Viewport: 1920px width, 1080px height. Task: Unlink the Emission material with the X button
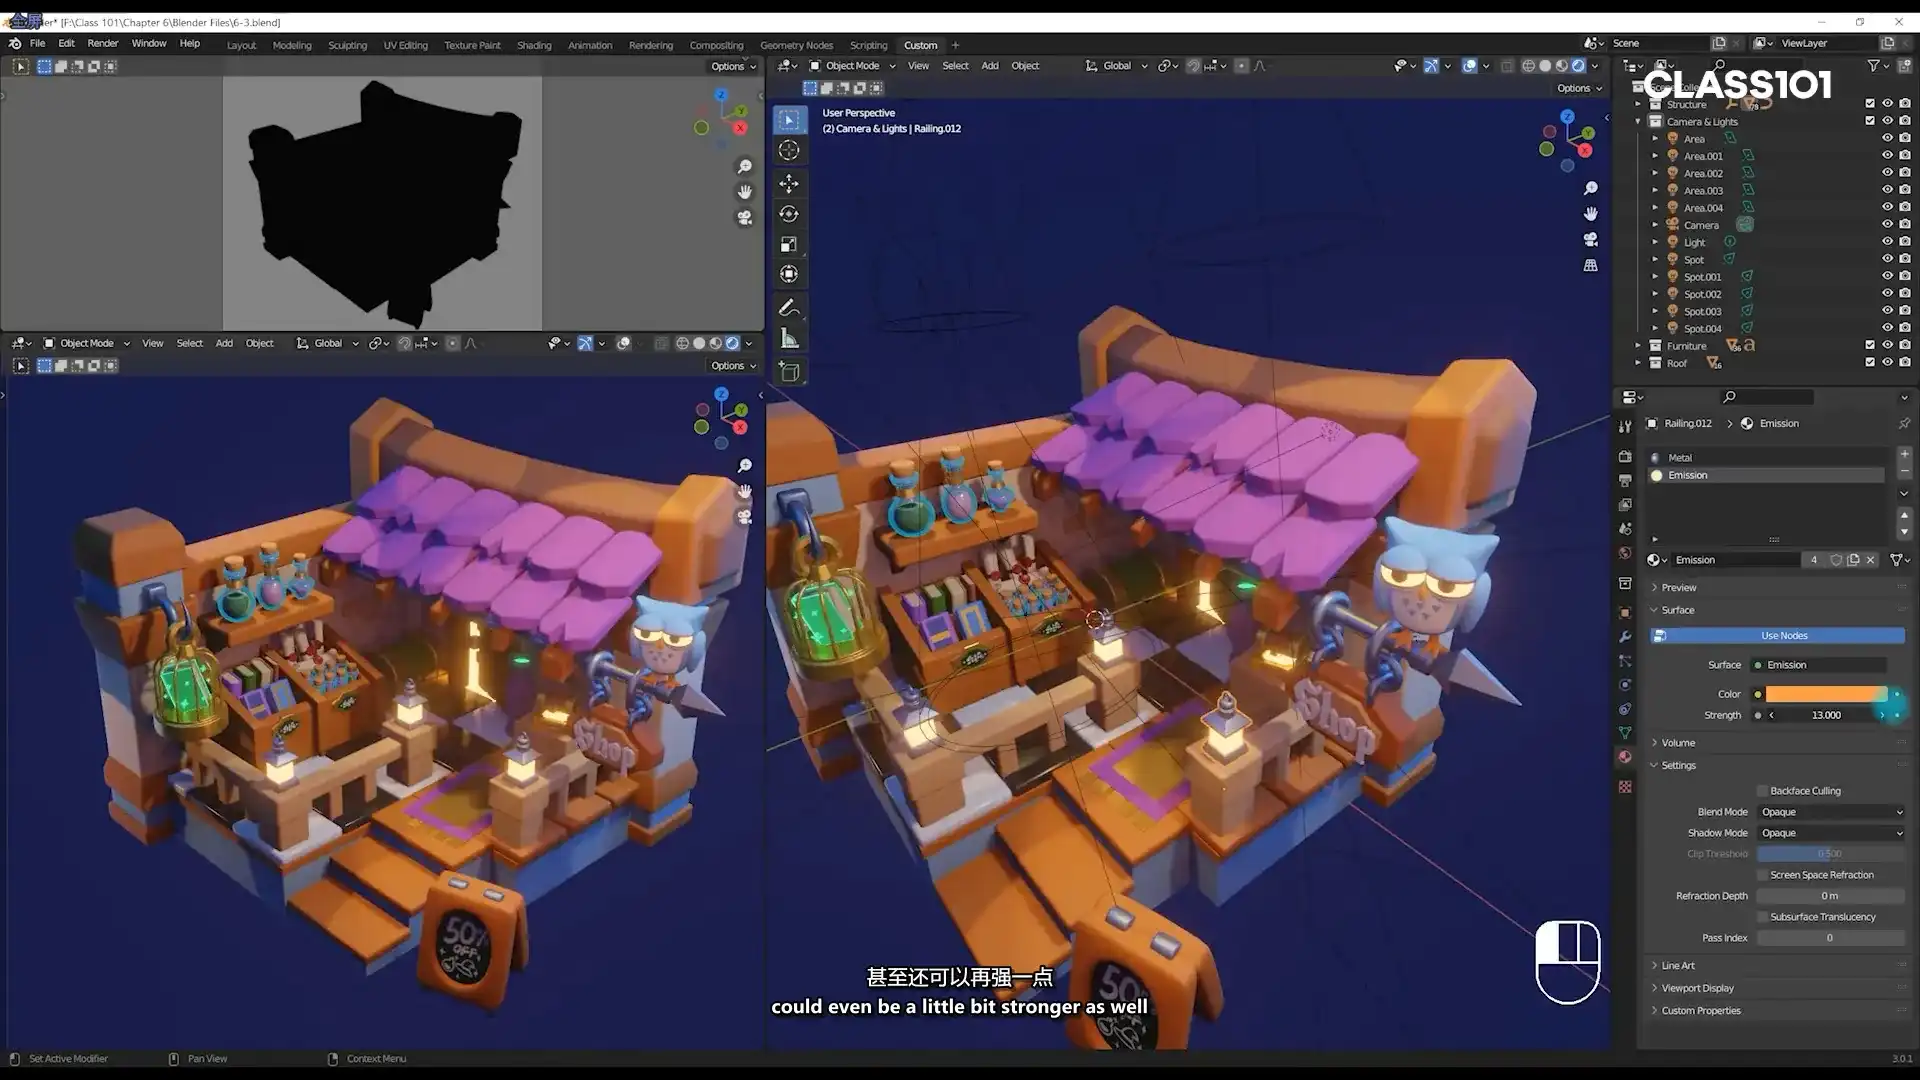click(1869, 560)
